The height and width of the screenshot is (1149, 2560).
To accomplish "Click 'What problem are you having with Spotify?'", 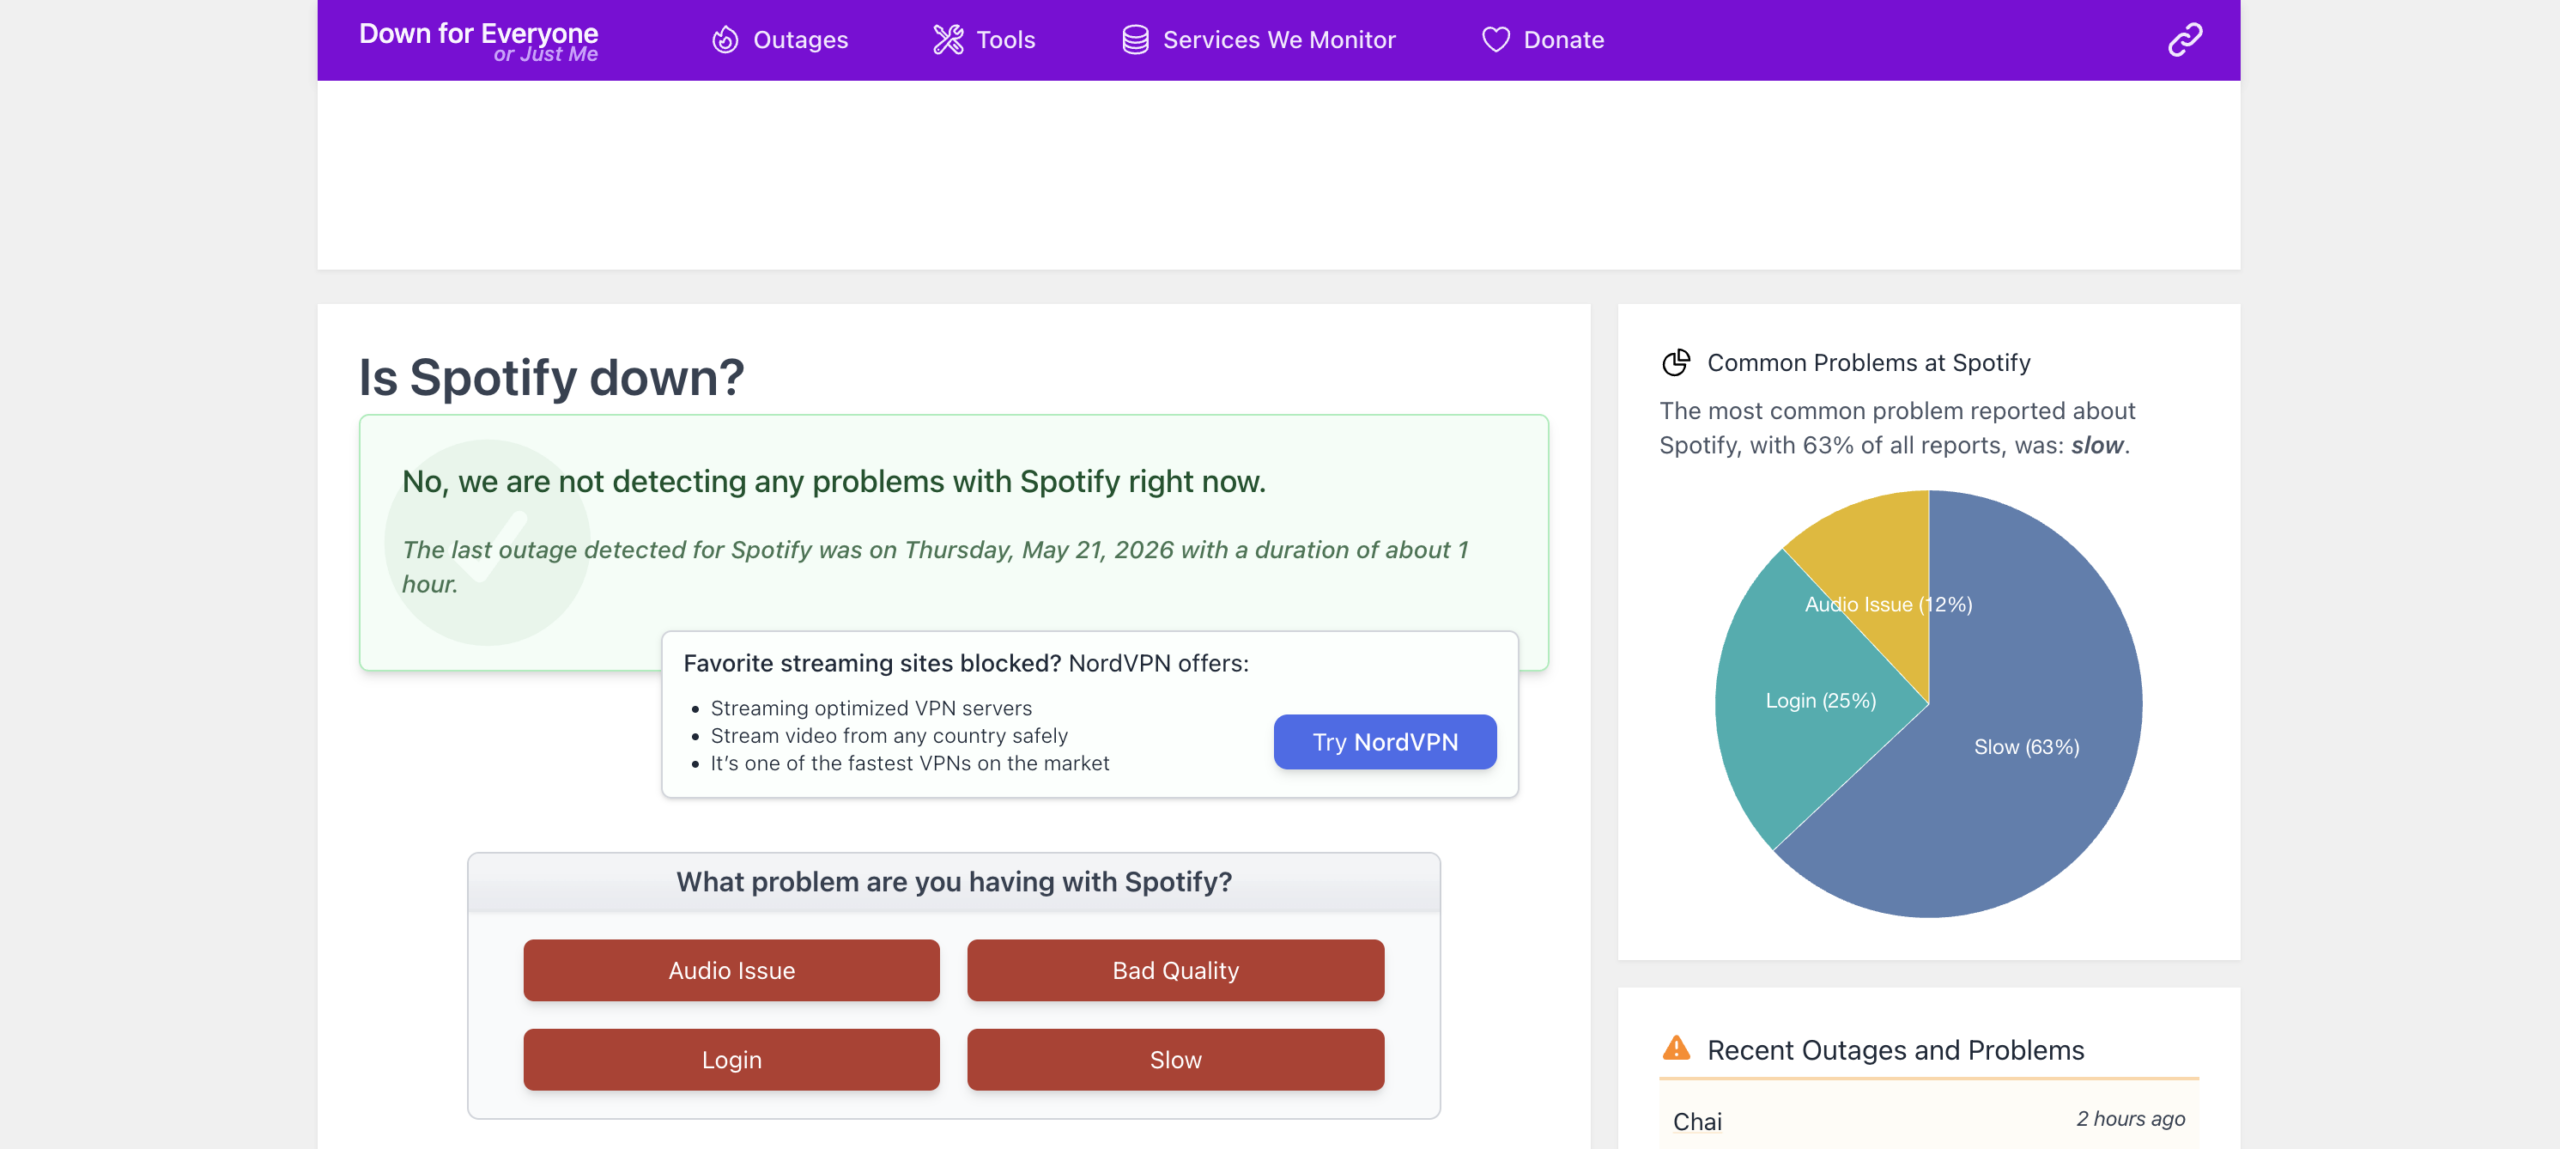I will click(954, 882).
